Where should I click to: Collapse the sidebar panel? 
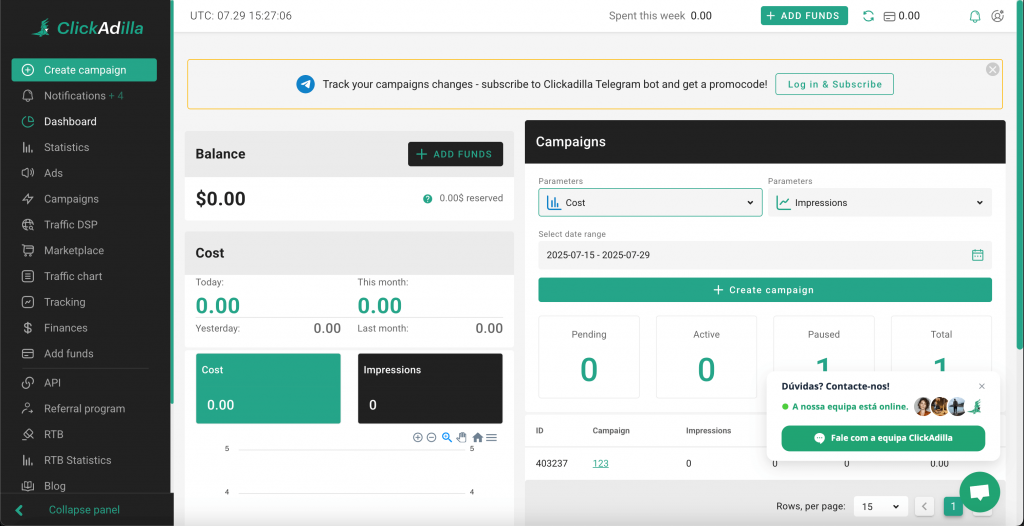coord(85,510)
